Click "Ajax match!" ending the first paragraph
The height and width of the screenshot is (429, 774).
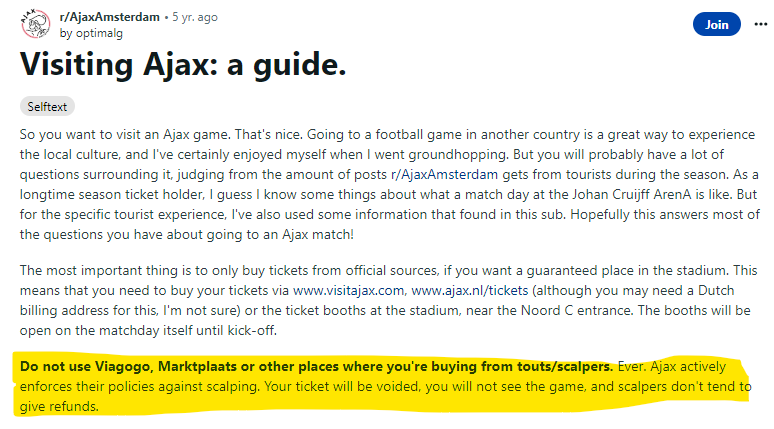(318, 234)
